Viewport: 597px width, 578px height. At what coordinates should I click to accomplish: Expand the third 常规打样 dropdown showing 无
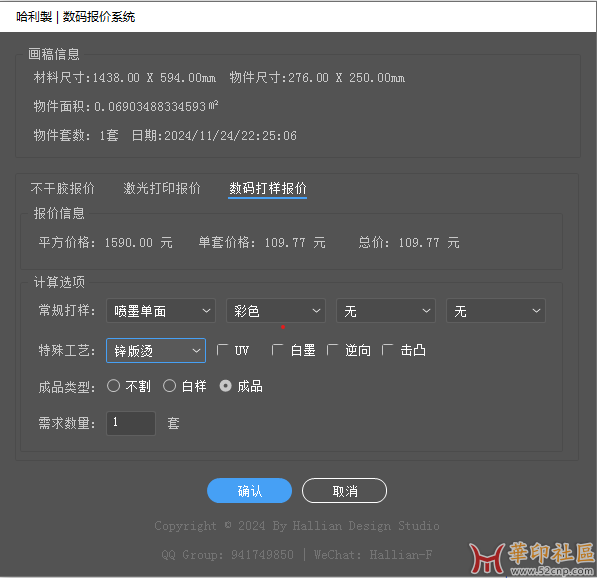(x=386, y=311)
